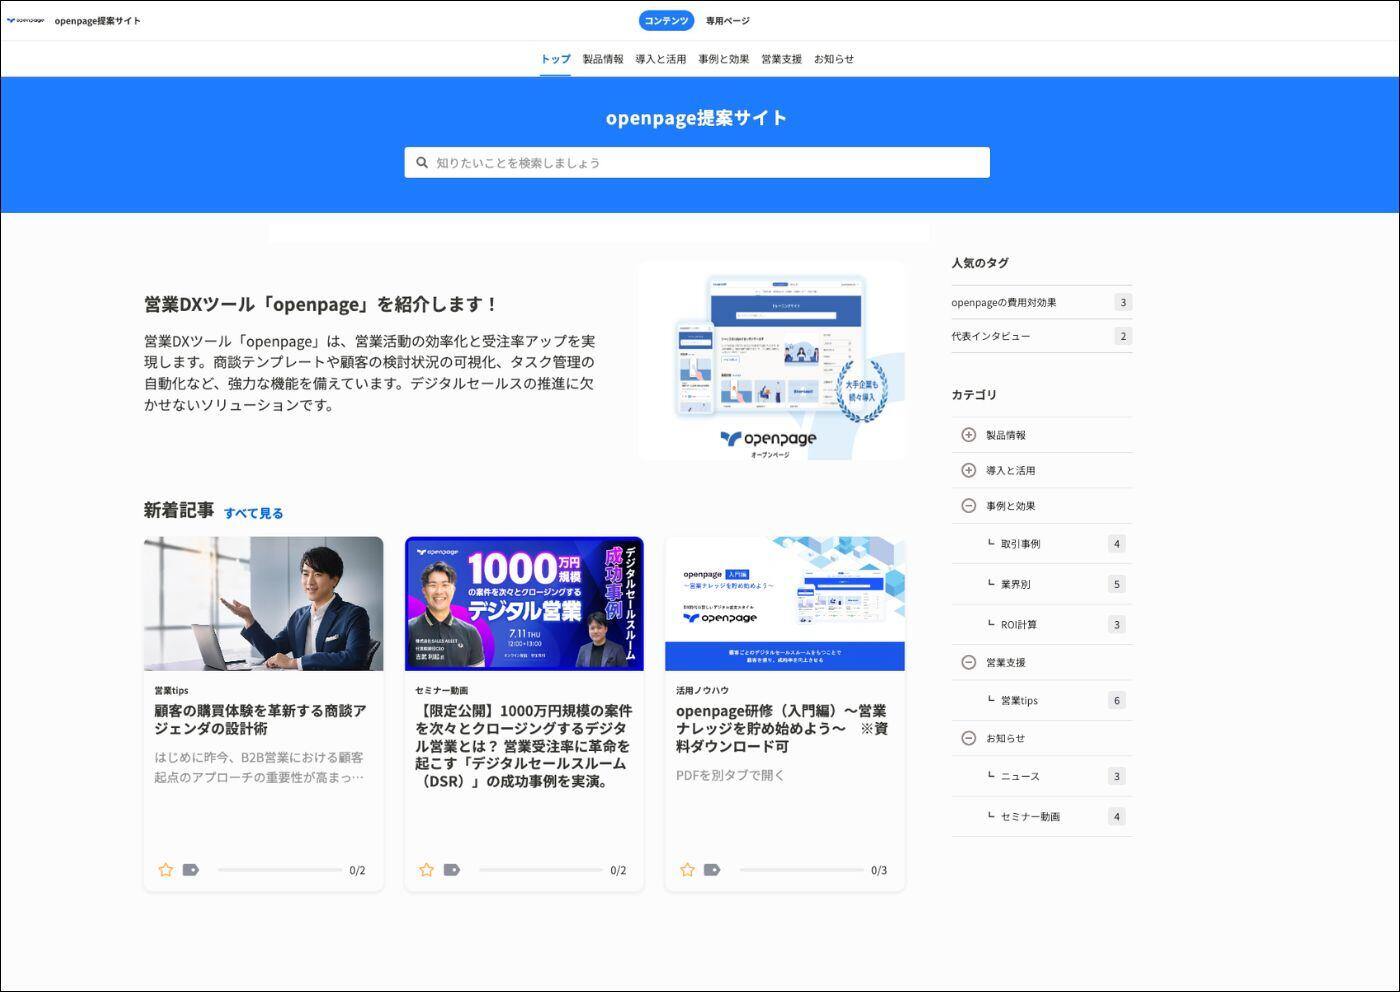Screen dimensions: 1400x992
Task: Open article 顧客の購買体験を革新する商談アジェンダの設計術
Action: point(260,719)
